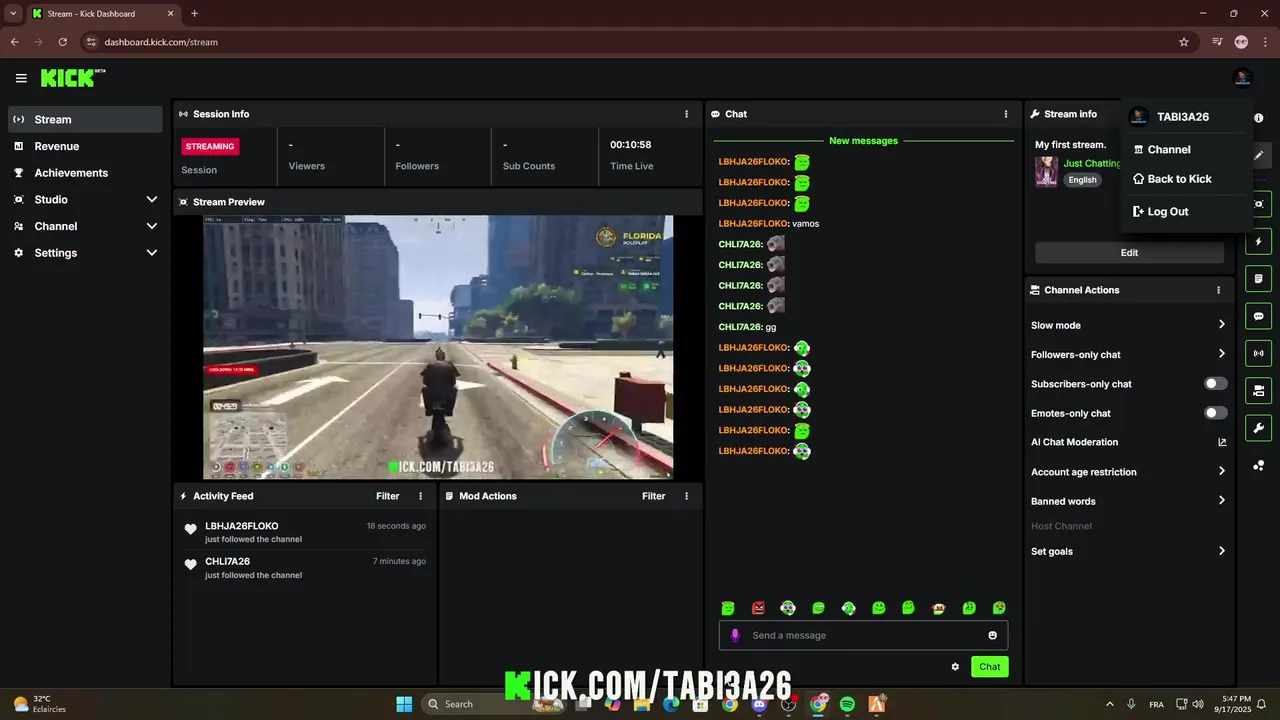Click Filter in the Mod Actions panel
Viewport: 1280px width, 720px height.
click(x=653, y=496)
